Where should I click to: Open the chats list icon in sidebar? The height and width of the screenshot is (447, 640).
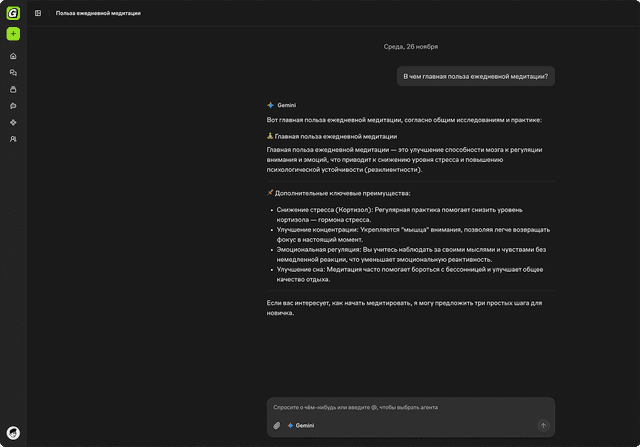pyautogui.click(x=13, y=73)
